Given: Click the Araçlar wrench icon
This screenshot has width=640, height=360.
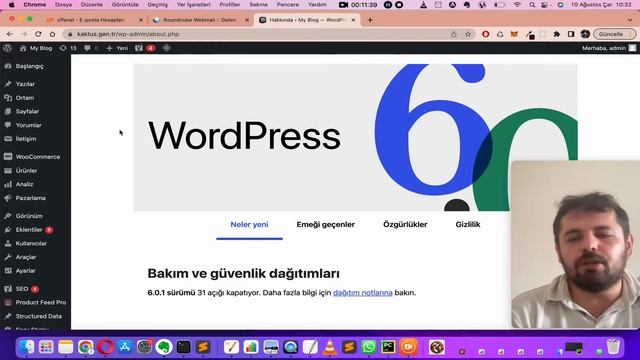Looking at the screenshot, I should pyautogui.click(x=8, y=257).
